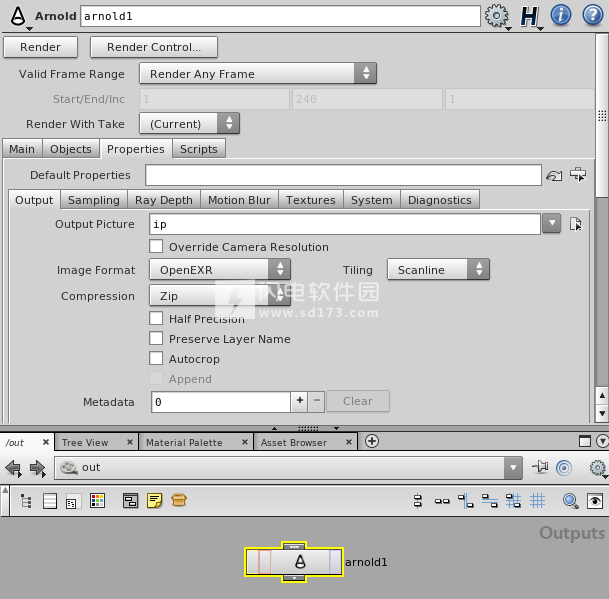Click the Default Properties input field

point(343,175)
